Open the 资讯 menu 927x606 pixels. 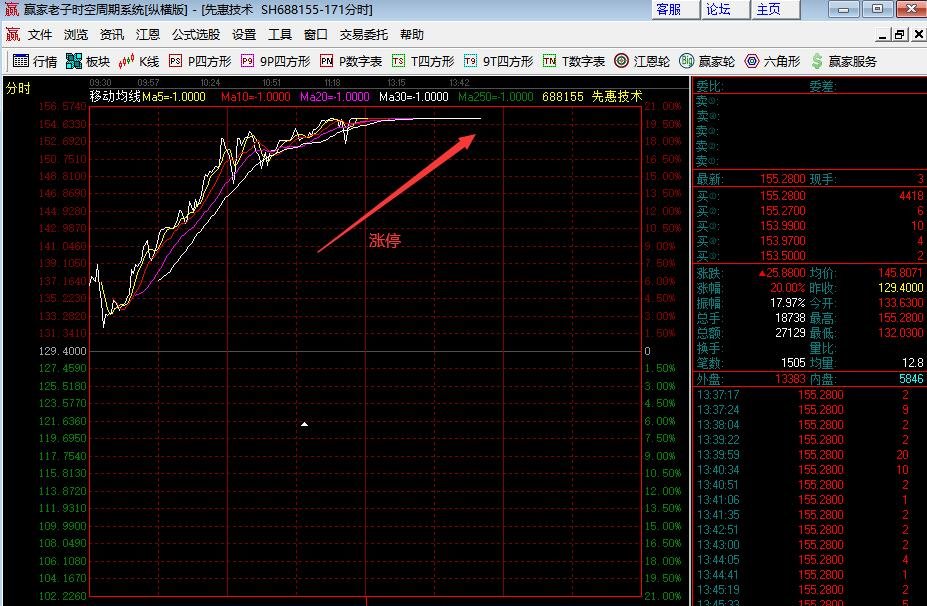click(112, 34)
